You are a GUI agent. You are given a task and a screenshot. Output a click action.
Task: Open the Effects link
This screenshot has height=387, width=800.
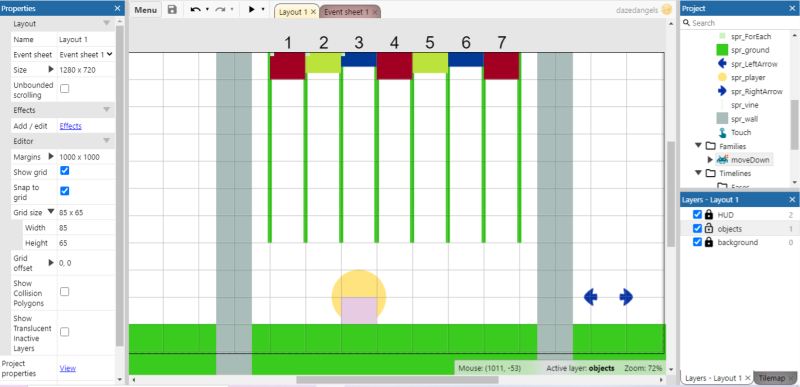70,126
